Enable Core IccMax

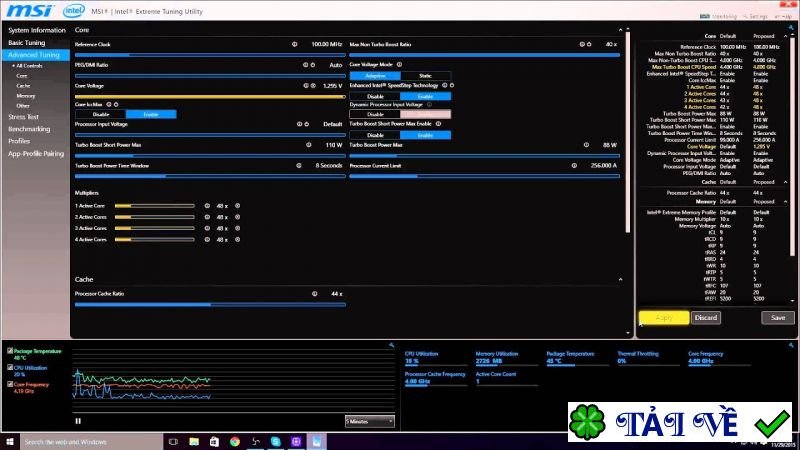click(x=151, y=114)
